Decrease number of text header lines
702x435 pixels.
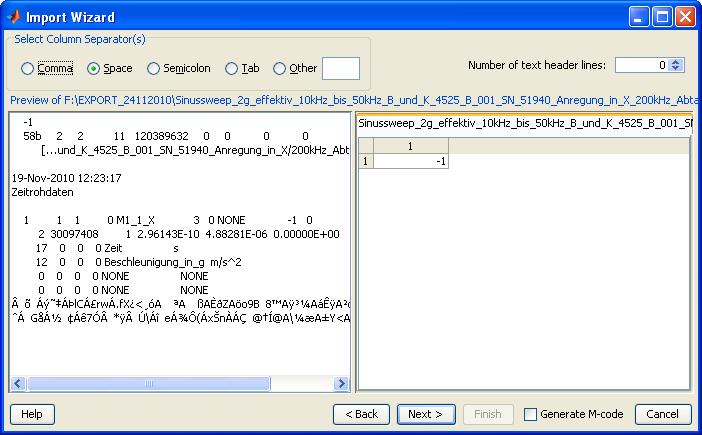pos(676,68)
